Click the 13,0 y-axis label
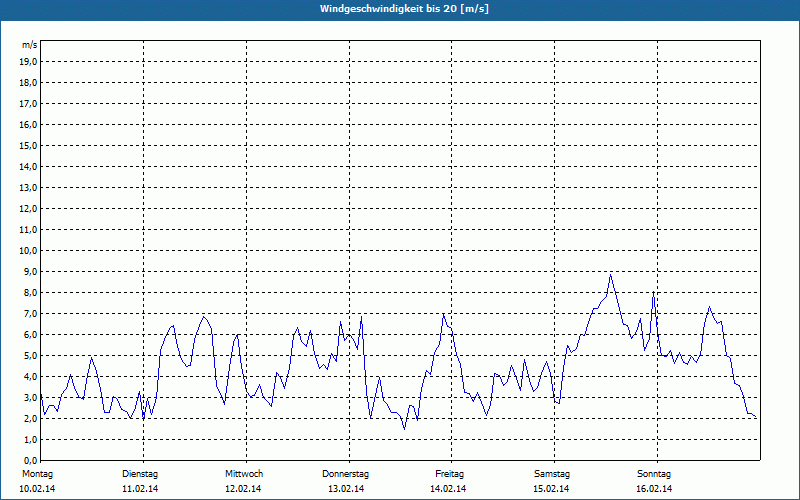Viewport: 800px width, 500px height. (29, 187)
